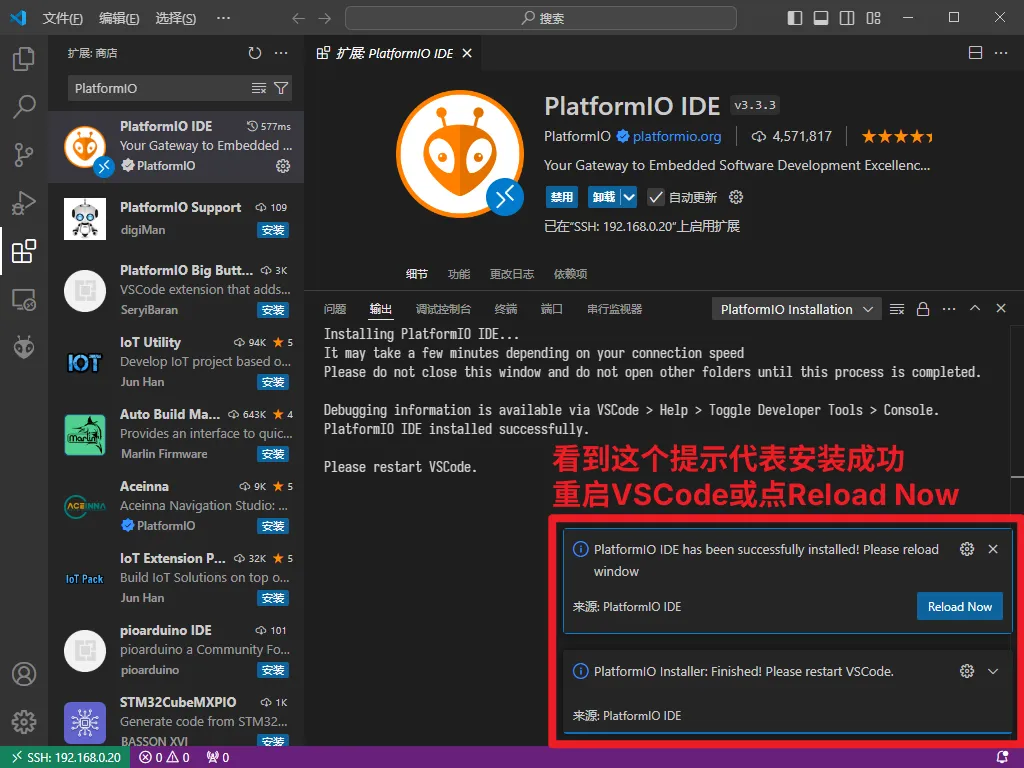Toggle the primary side bar
The image size is (1024, 768).
[x=795, y=18]
